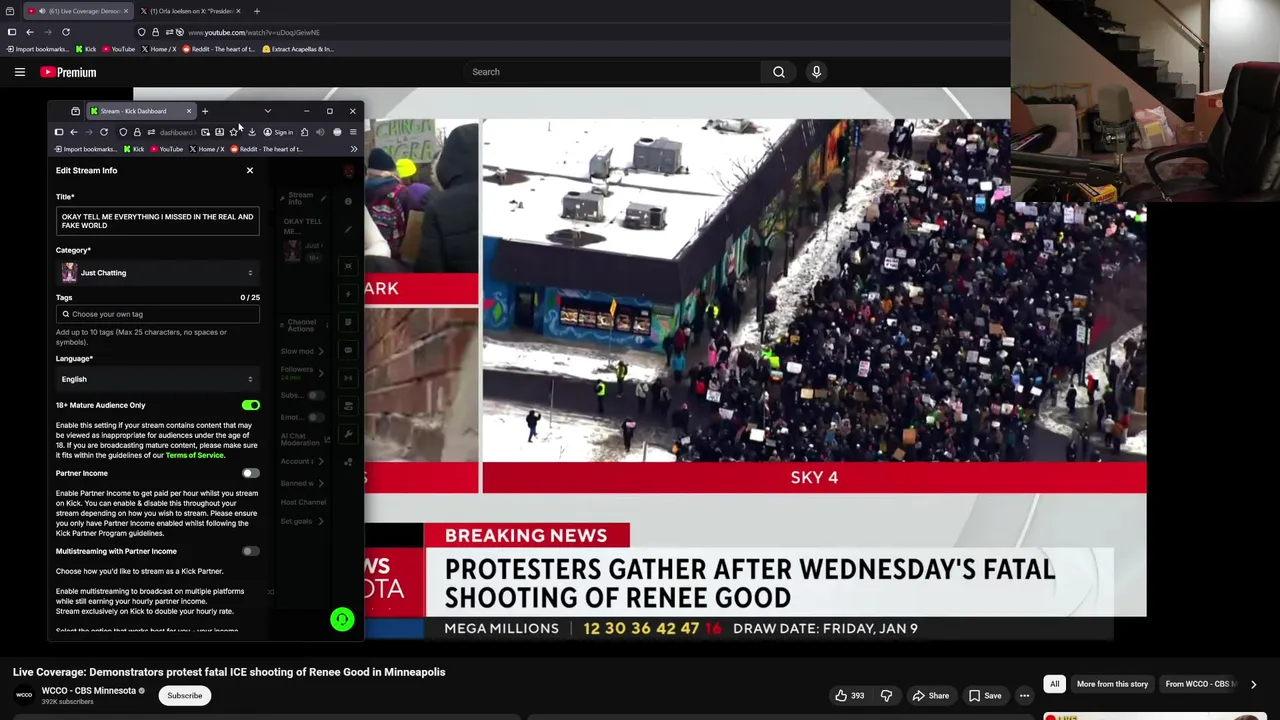Select the All filter chip
Viewport: 1280px width, 720px height.
point(1054,684)
